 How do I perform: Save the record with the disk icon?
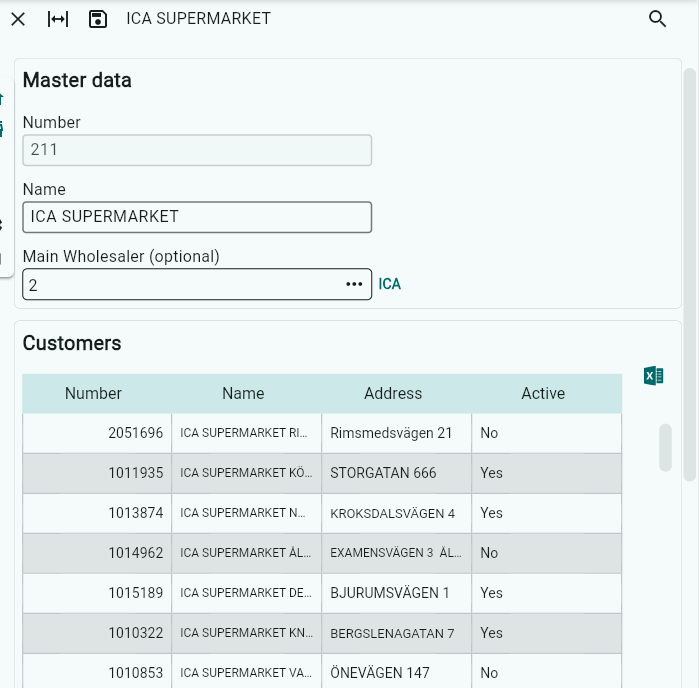98,19
